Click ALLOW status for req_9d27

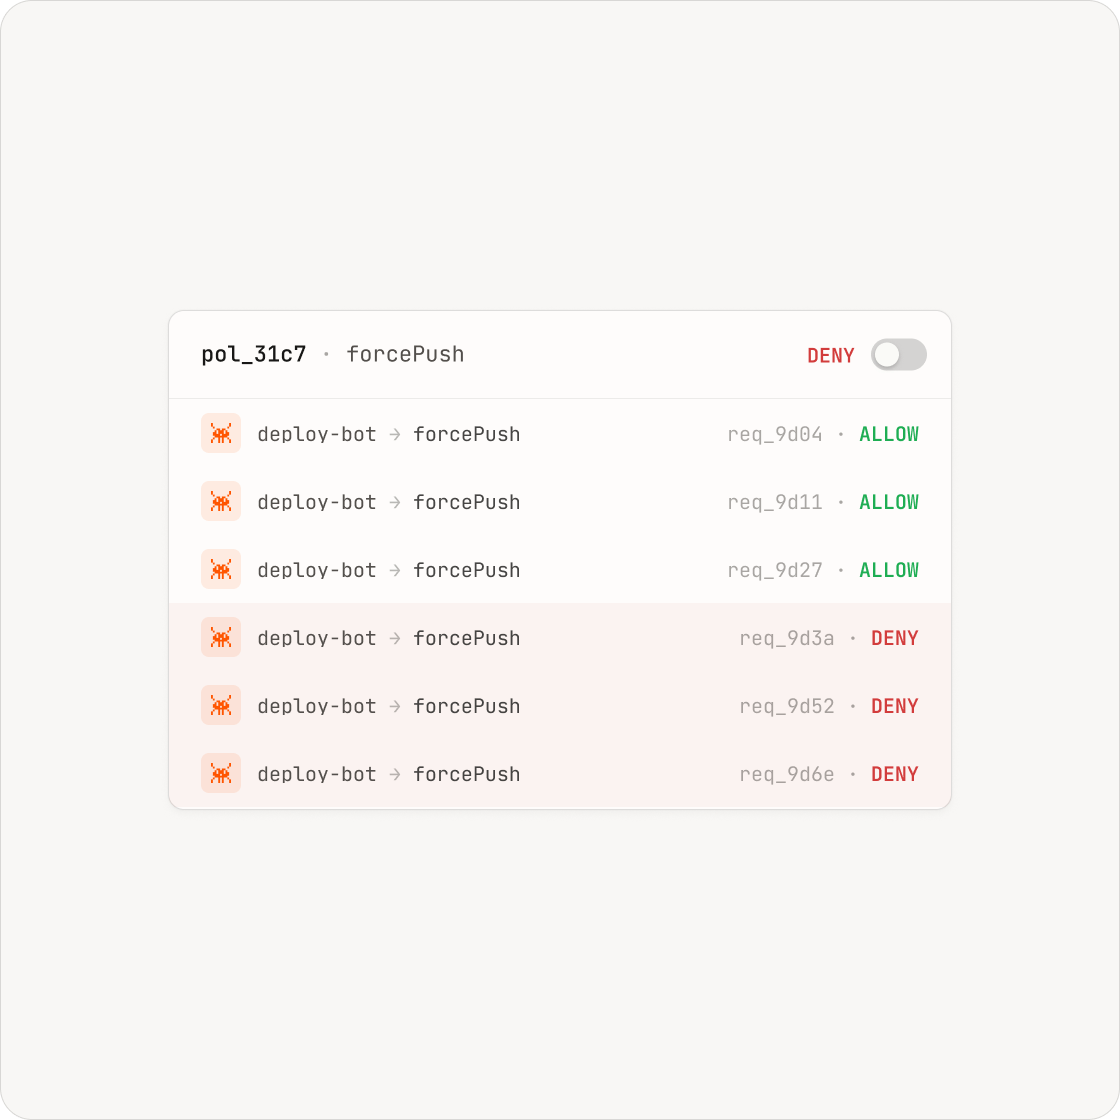(x=889, y=570)
